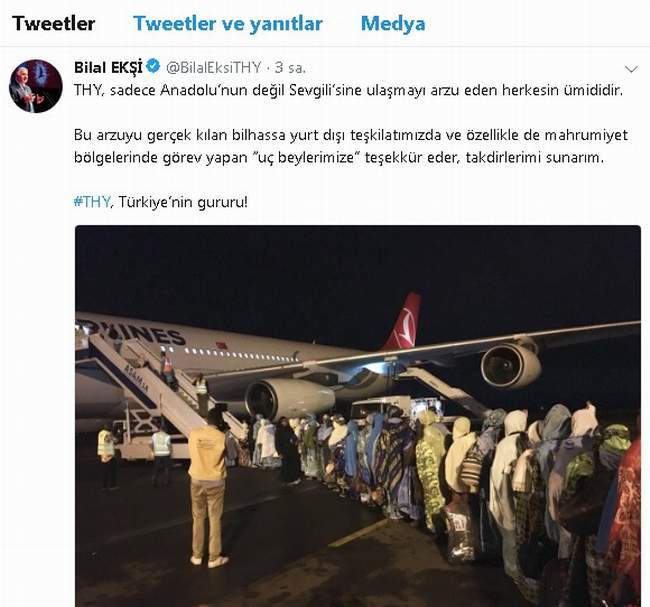Image resolution: width=650 pixels, height=607 pixels.
Task: Click the "Türkiye'nin gururu!" text
Action: pyautogui.click(x=183, y=202)
